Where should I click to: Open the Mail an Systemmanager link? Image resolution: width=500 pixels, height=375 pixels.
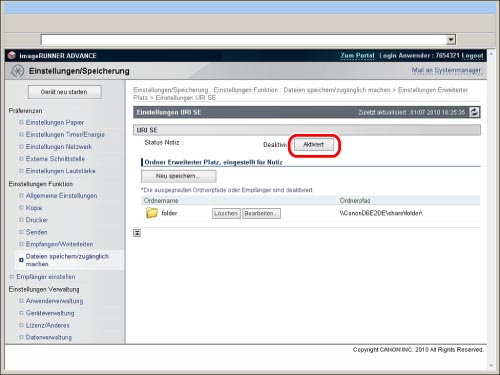(446, 70)
